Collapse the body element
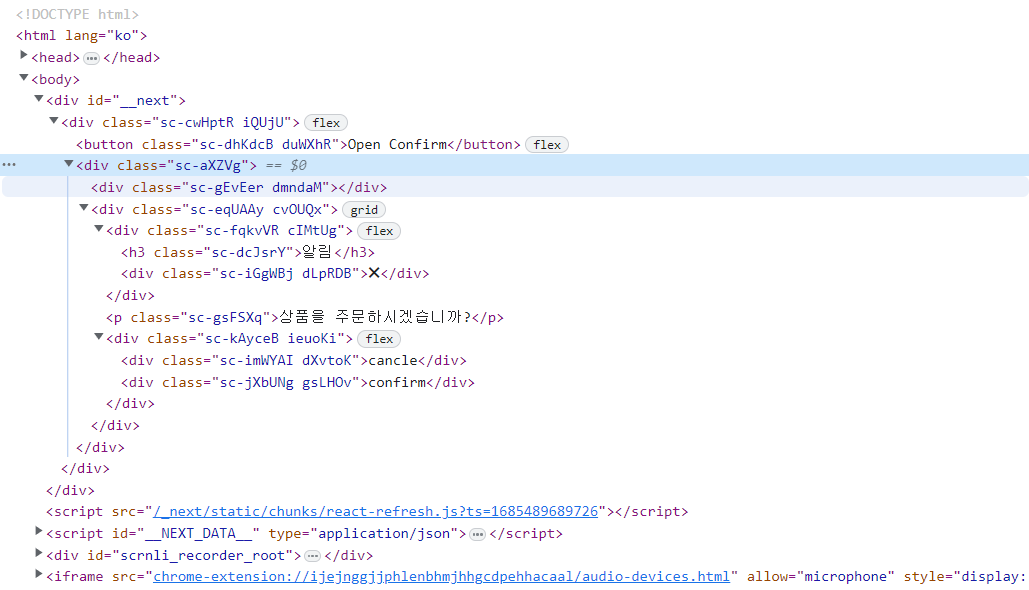Viewport: 1029px width, 590px height. tap(24, 77)
